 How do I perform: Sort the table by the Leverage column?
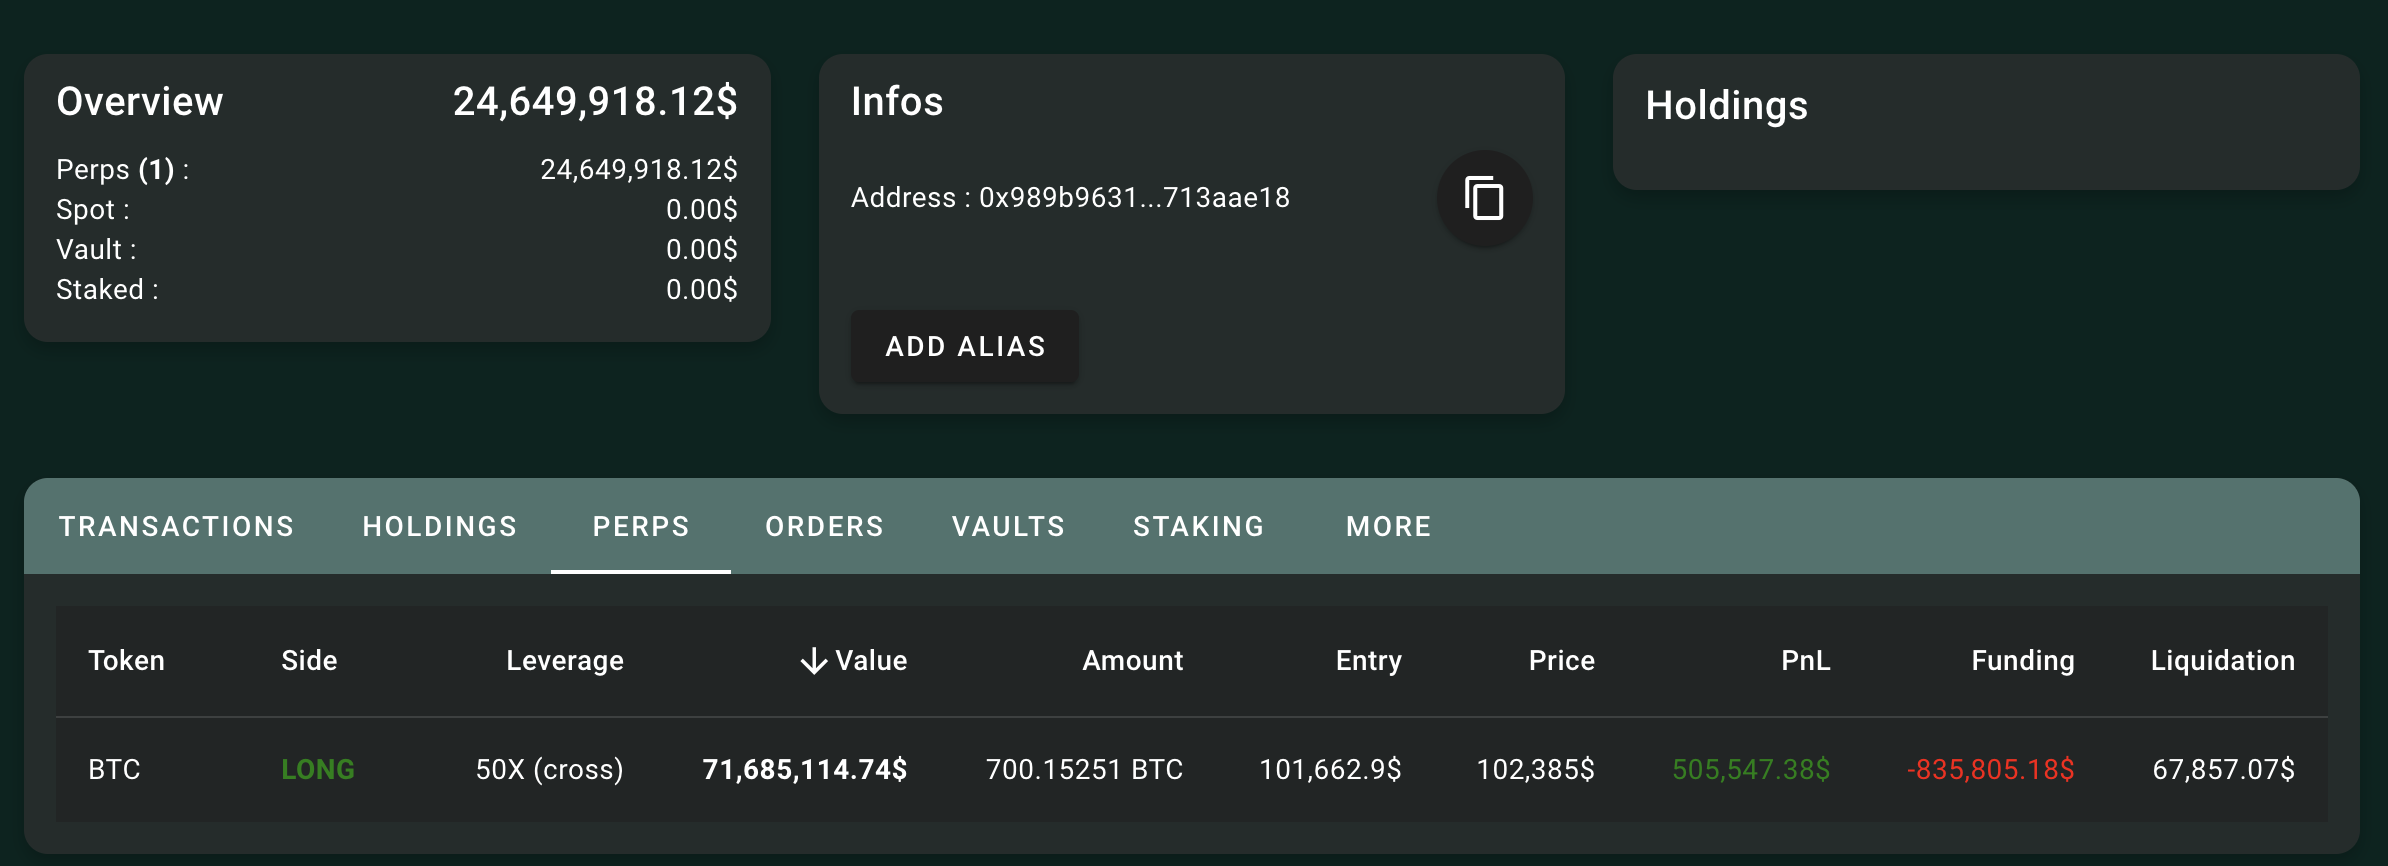pos(565,661)
